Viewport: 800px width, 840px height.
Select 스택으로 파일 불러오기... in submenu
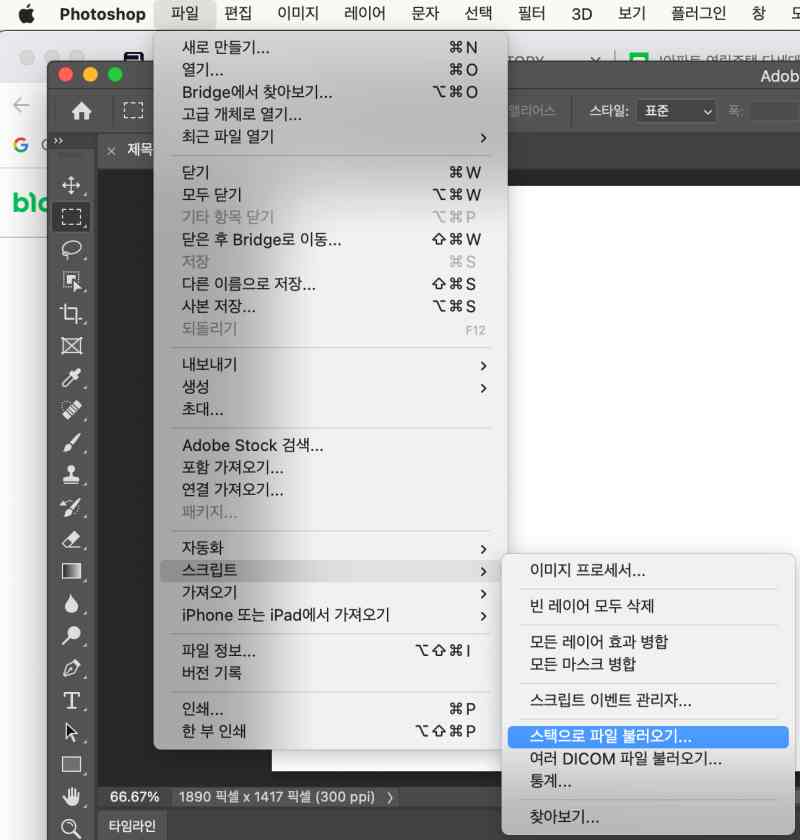point(648,737)
